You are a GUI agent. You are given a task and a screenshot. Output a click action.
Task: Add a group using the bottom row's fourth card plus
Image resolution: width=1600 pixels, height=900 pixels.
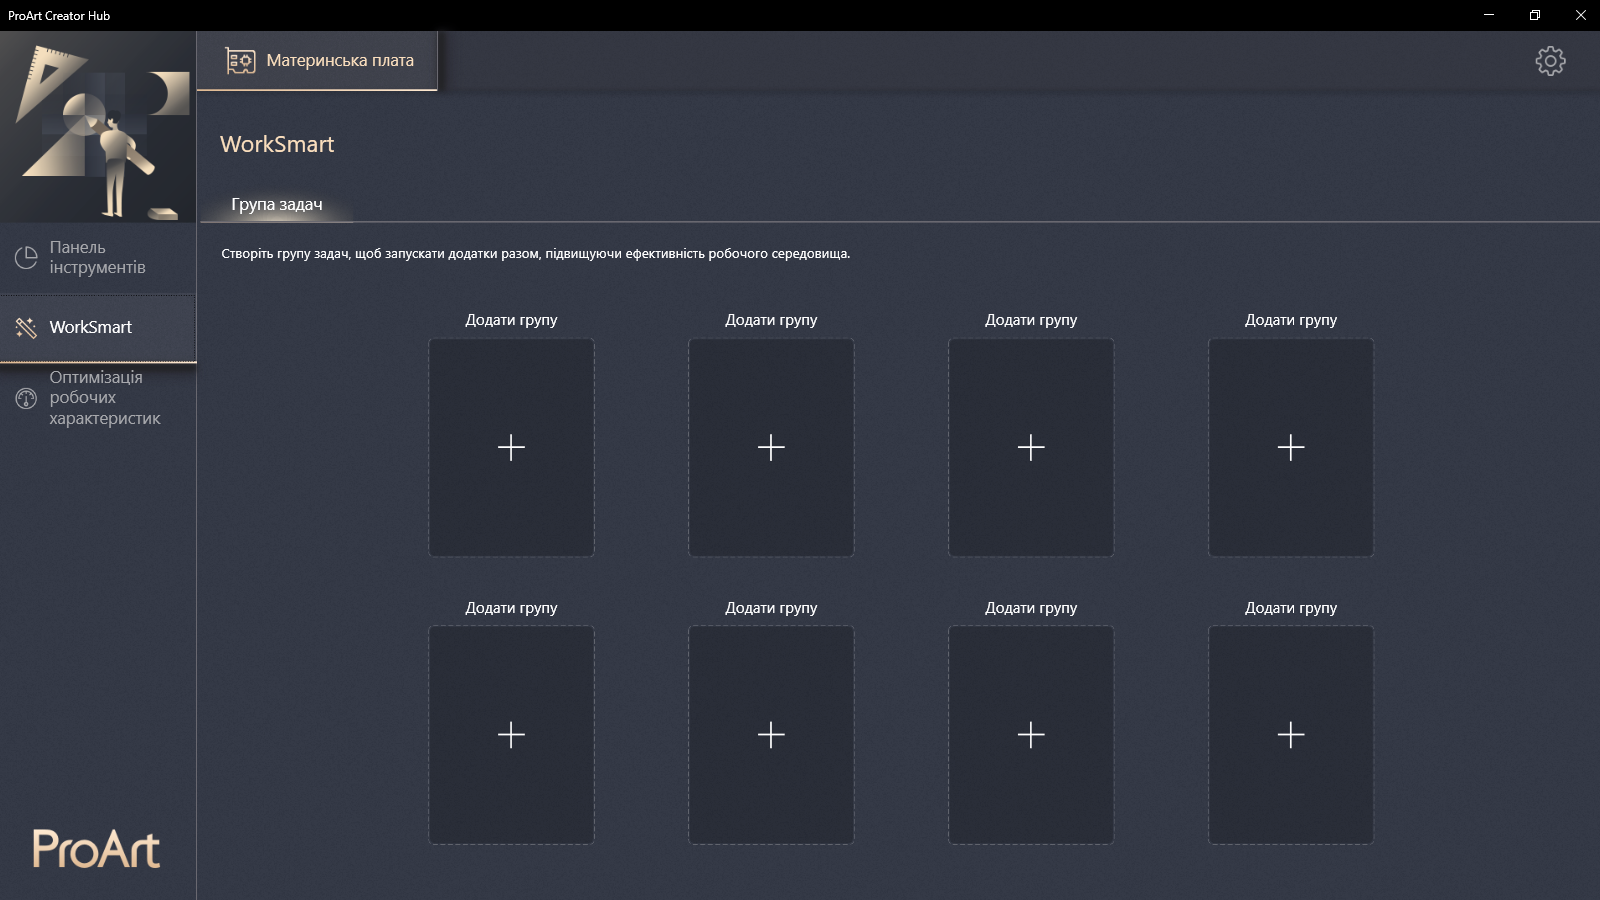tap(1291, 735)
